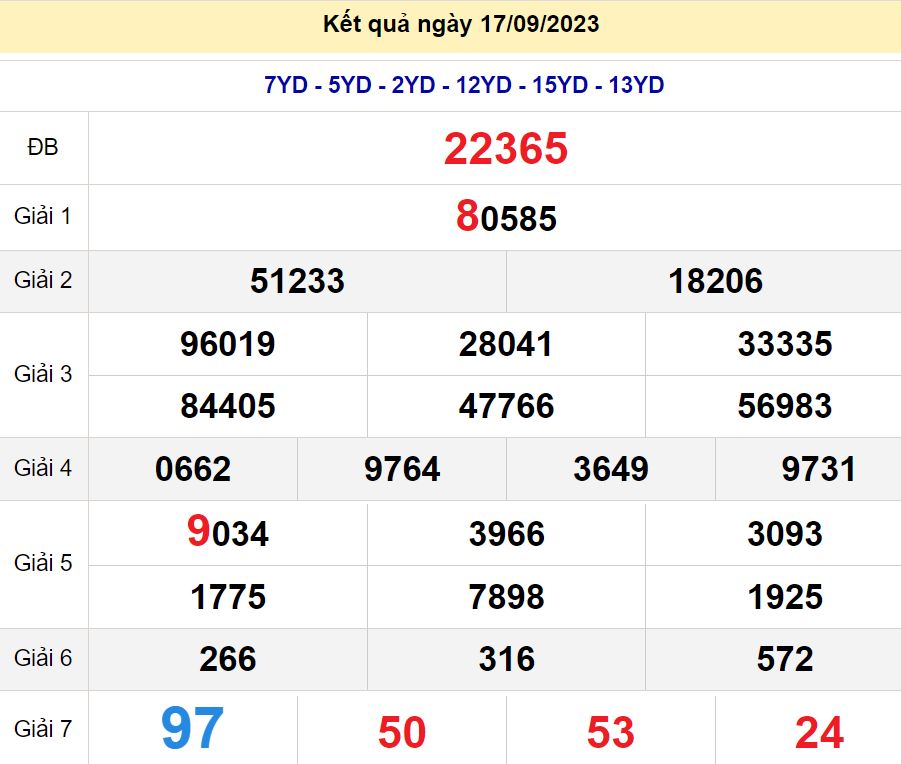Select the Giải 6 number 572
901x764 pixels.
click(x=784, y=660)
